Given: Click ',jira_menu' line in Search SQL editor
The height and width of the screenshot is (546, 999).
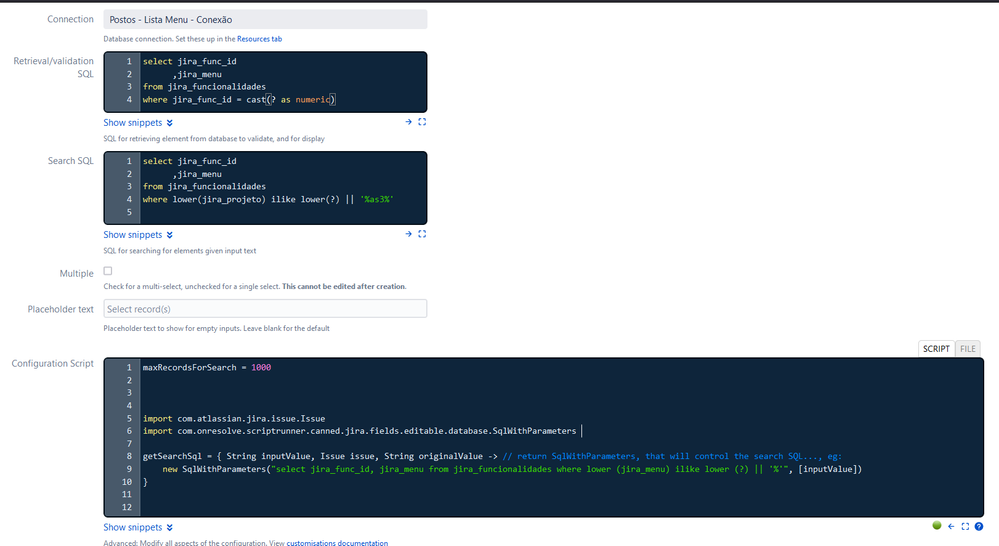Looking at the screenshot, I should point(197,174).
